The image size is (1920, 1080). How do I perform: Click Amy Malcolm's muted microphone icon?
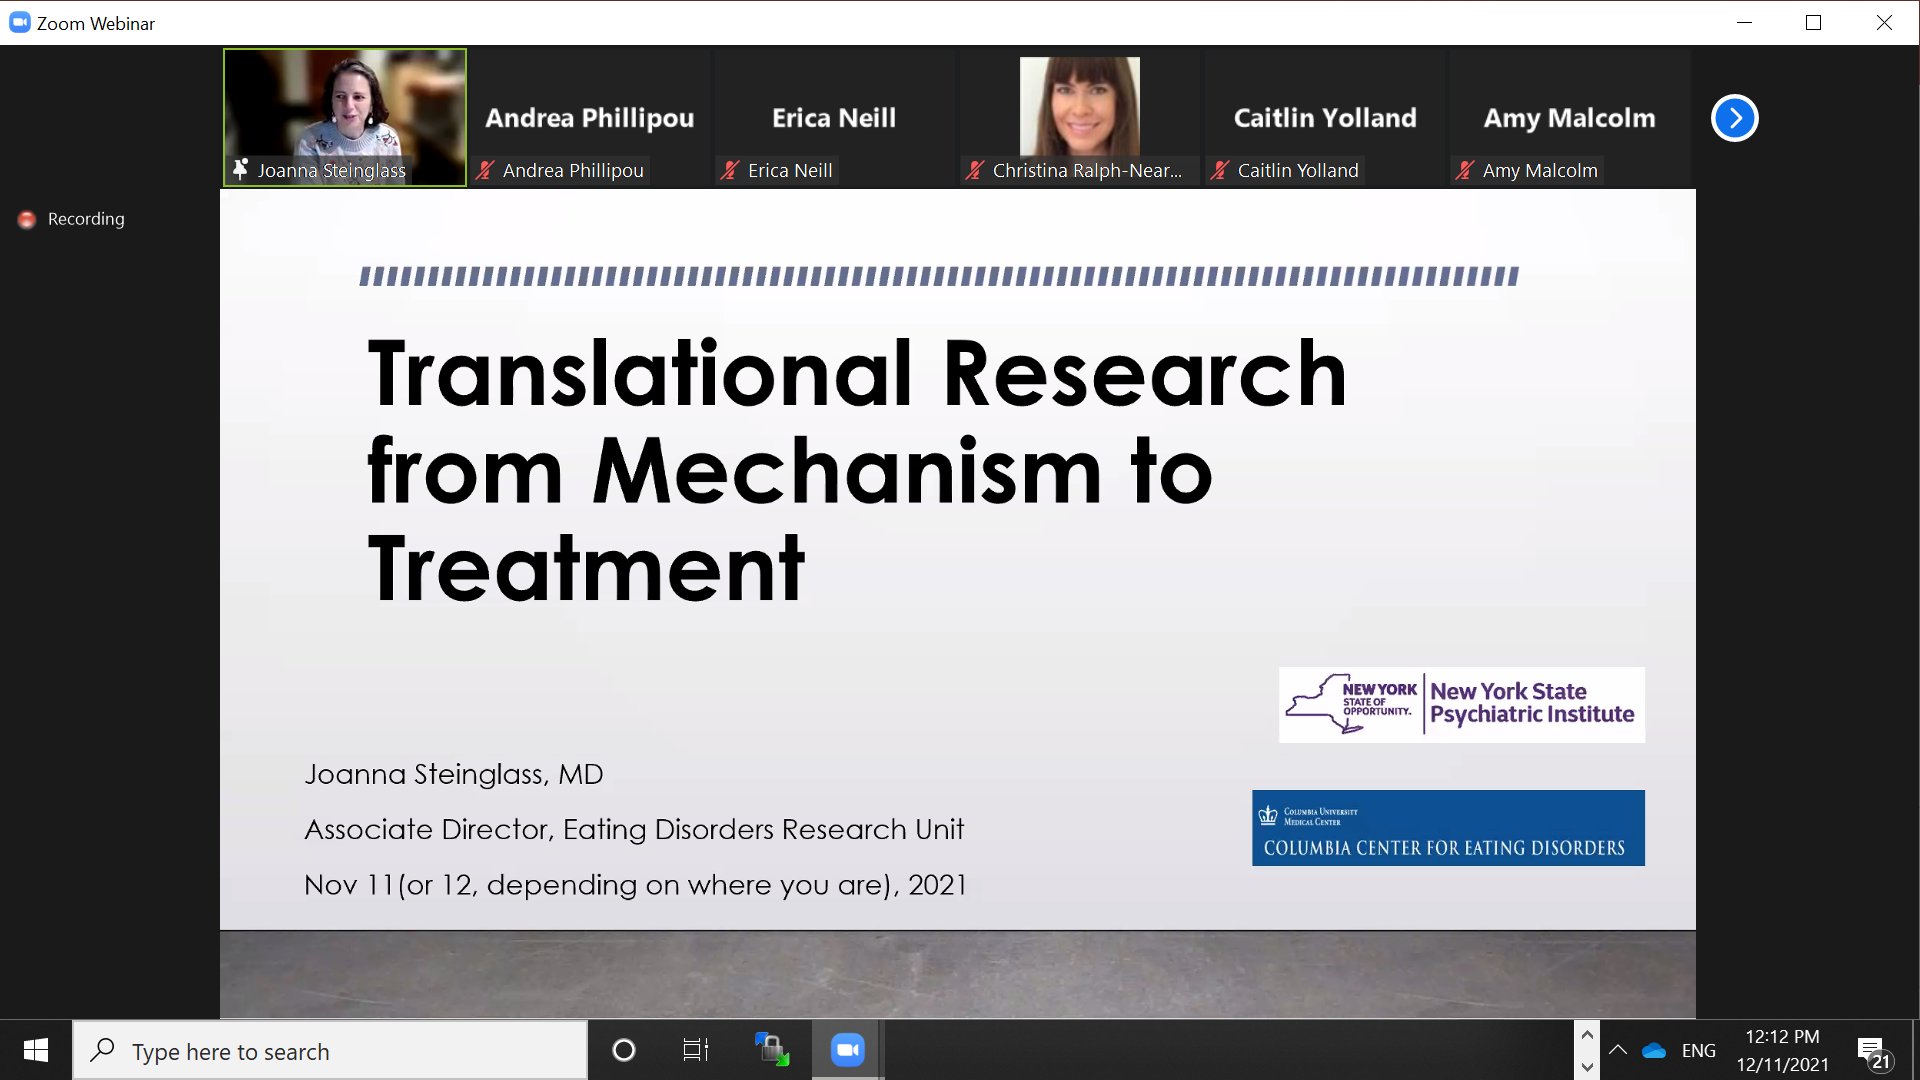tap(1465, 171)
